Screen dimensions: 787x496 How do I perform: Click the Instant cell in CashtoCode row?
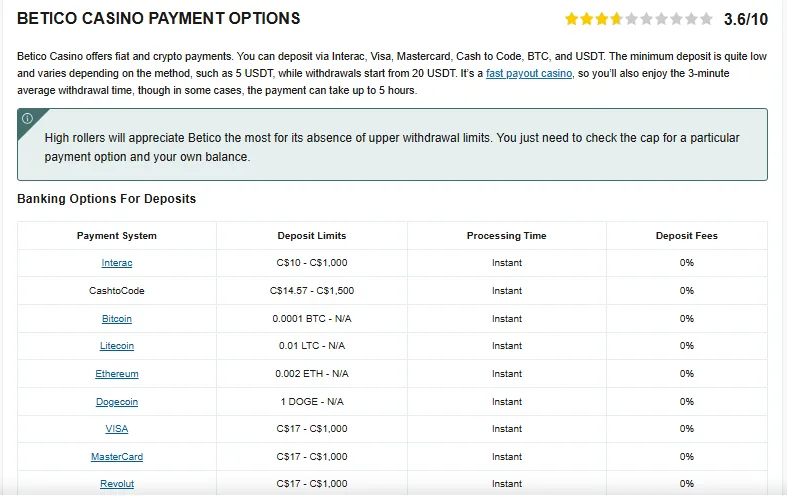coord(507,291)
